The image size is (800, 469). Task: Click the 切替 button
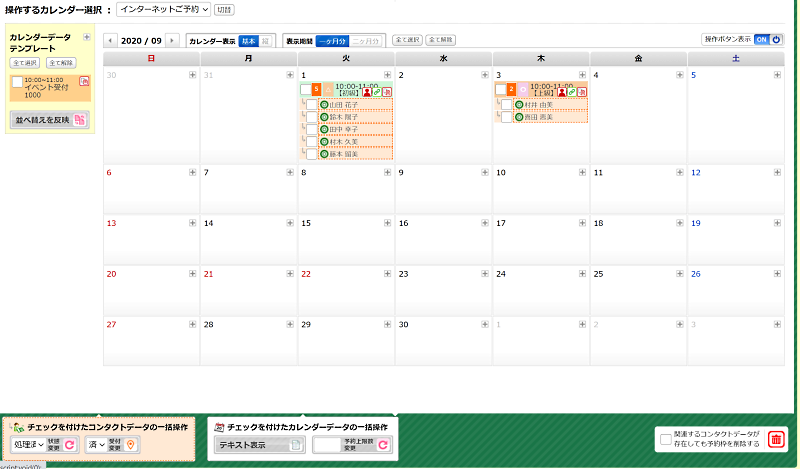pyautogui.click(x=224, y=10)
